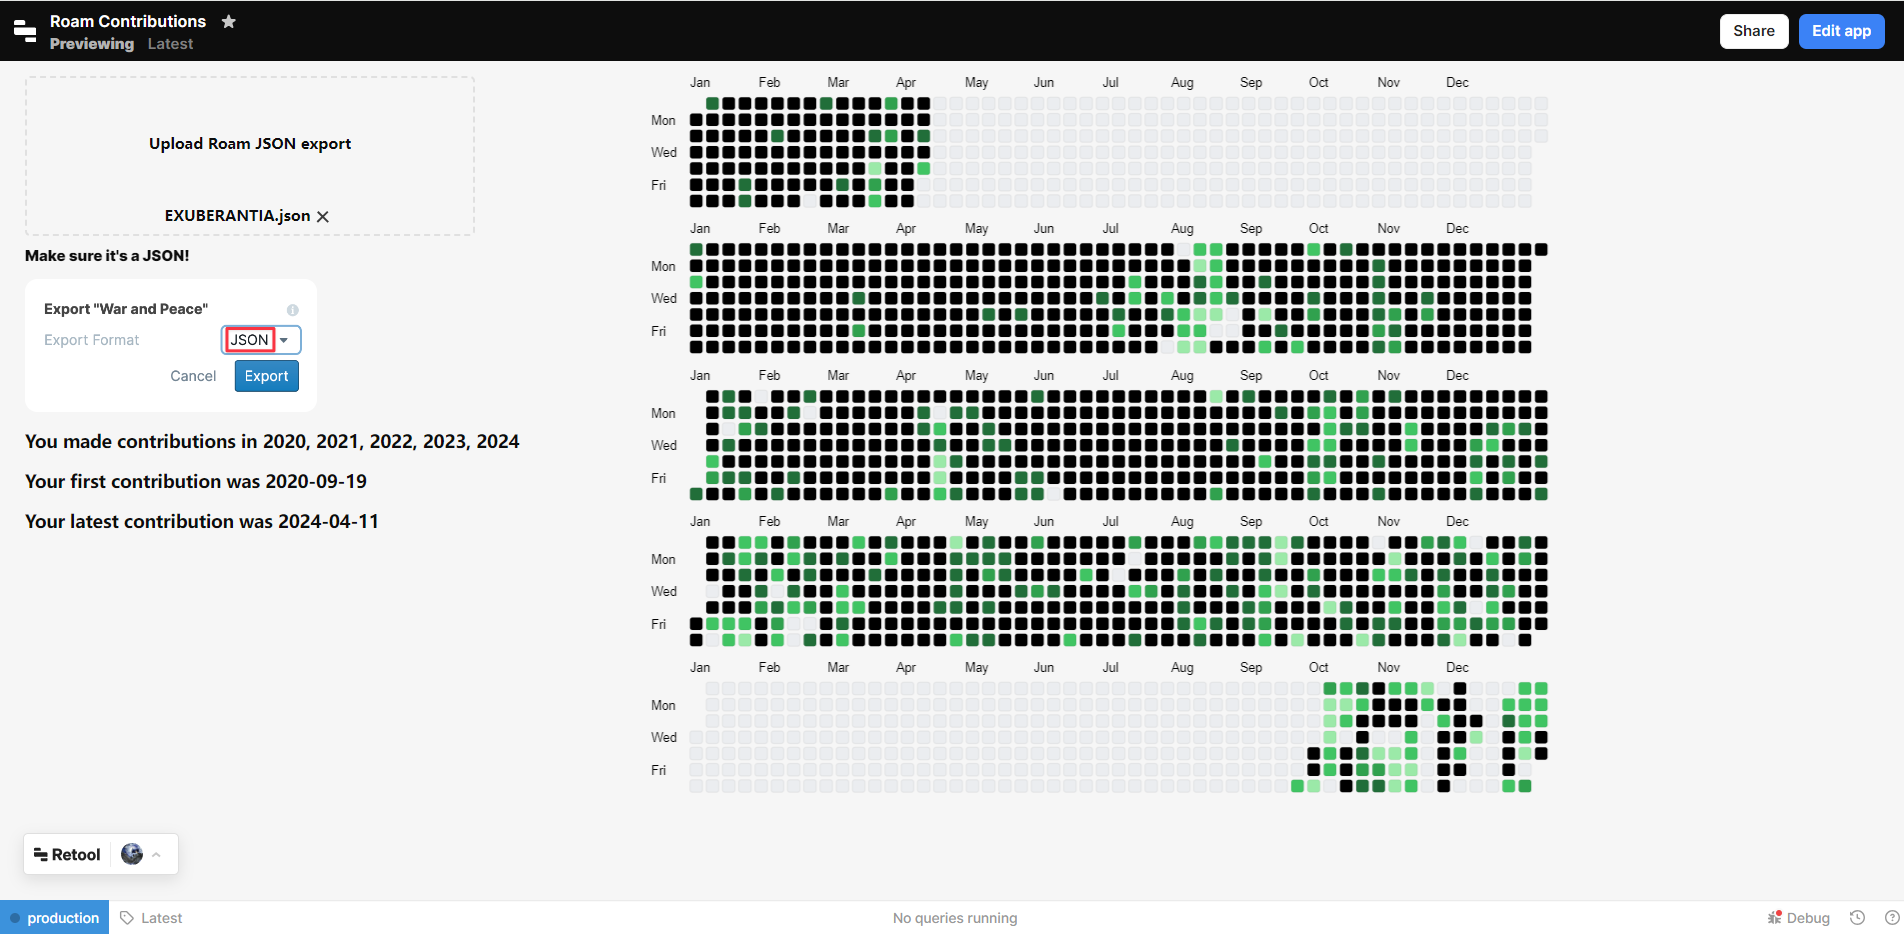
Task: Click the Upload Roam JSON export dropzone
Action: 250,144
